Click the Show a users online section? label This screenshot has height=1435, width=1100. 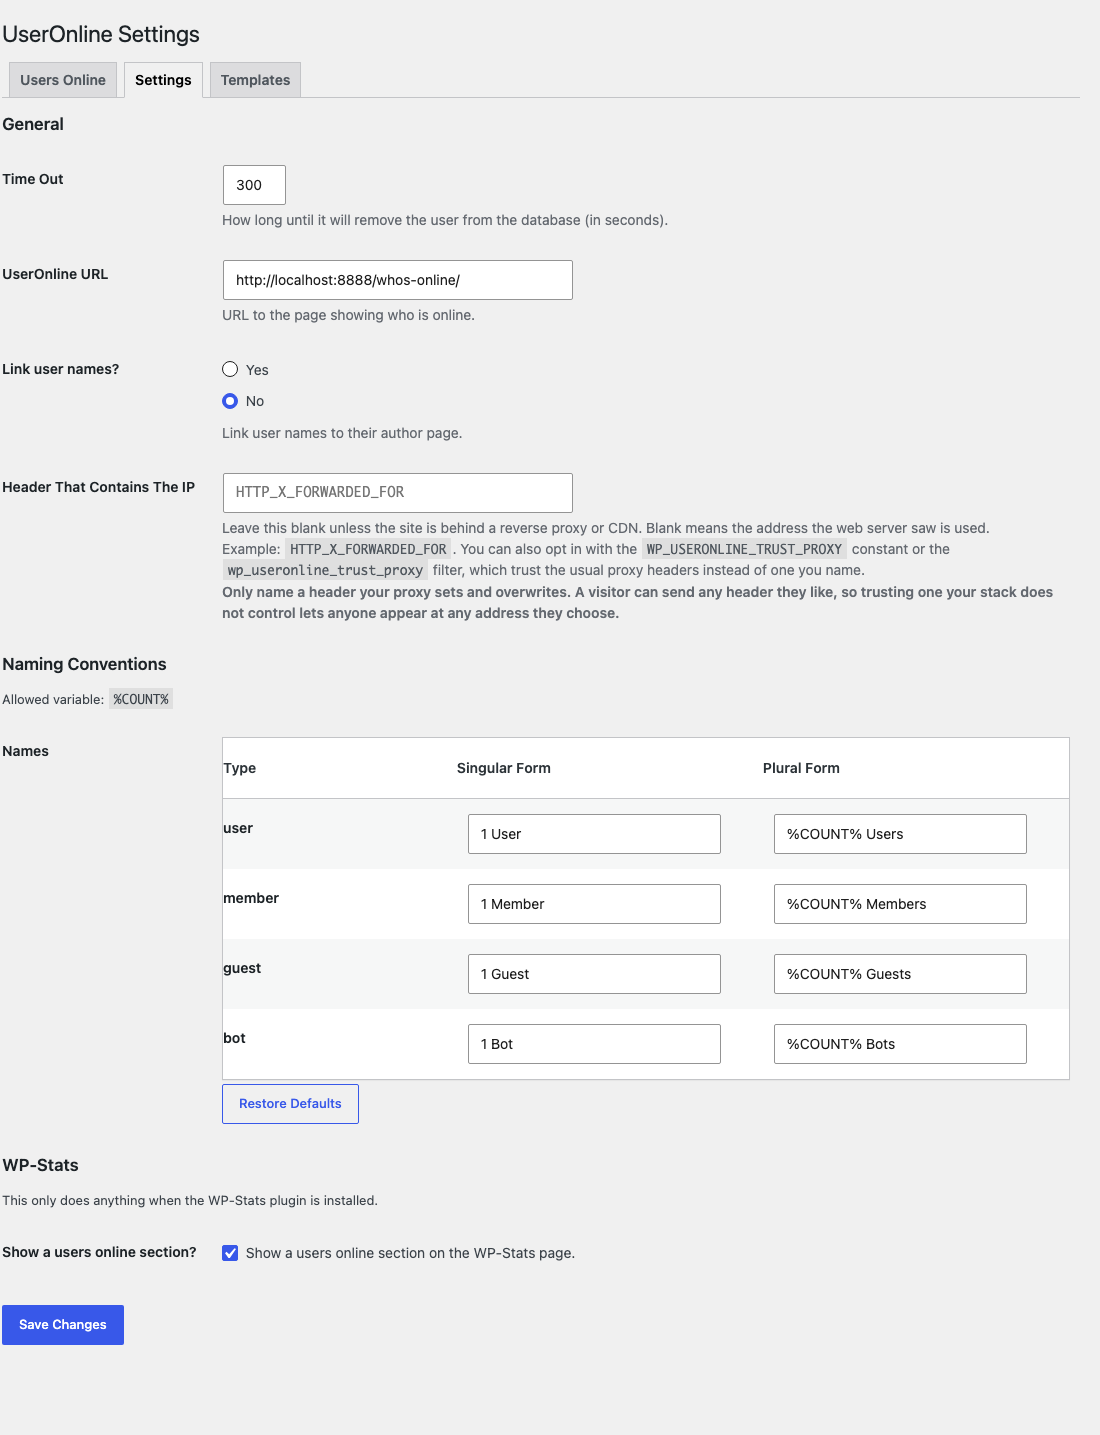click(x=99, y=1252)
